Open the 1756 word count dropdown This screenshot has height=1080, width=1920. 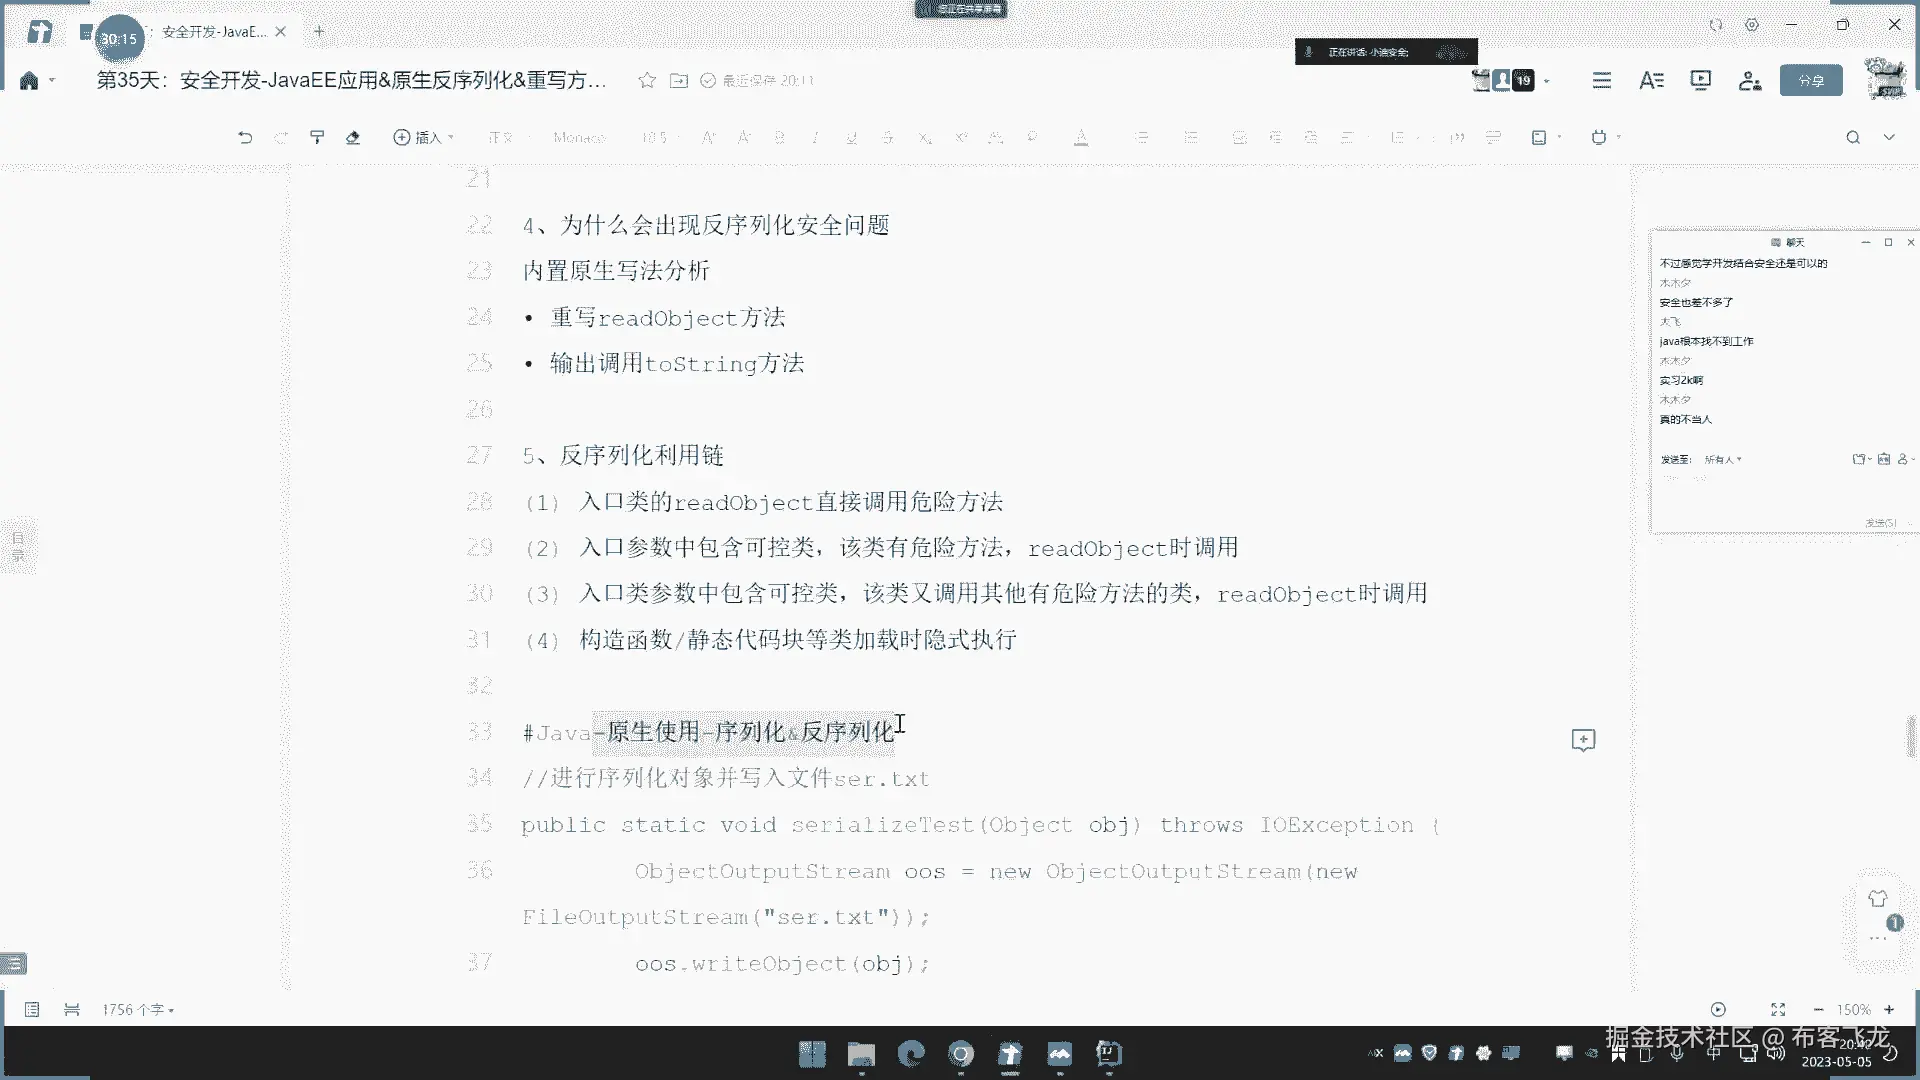pyautogui.click(x=138, y=1010)
